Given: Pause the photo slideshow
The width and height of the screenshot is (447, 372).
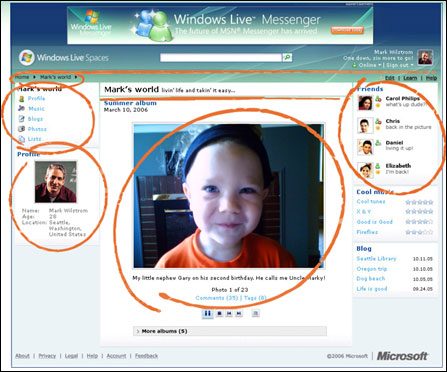Looking at the screenshot, I should click(x=207, y=313).
